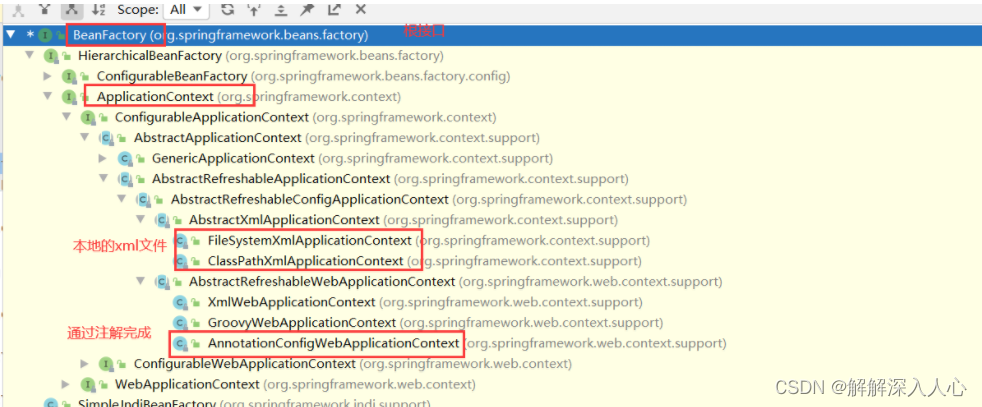Screen dimensions: 982x407
Task: Click the class icon beside AbstractXmlApplicationContext
Action: point(162,220)
